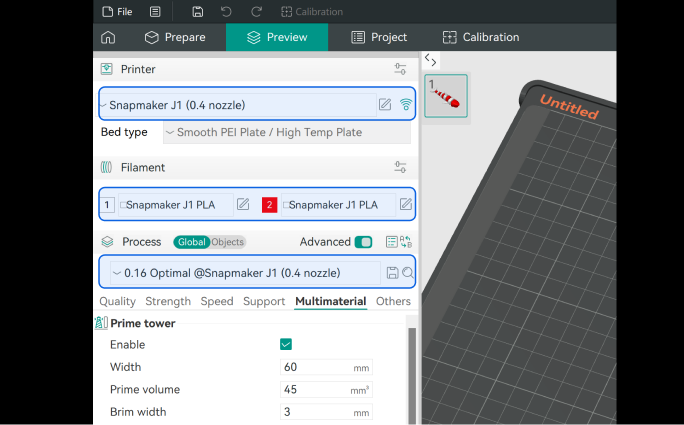Click the redo arrow icon
Screen dimensions: 684x425
coord(256,12)
